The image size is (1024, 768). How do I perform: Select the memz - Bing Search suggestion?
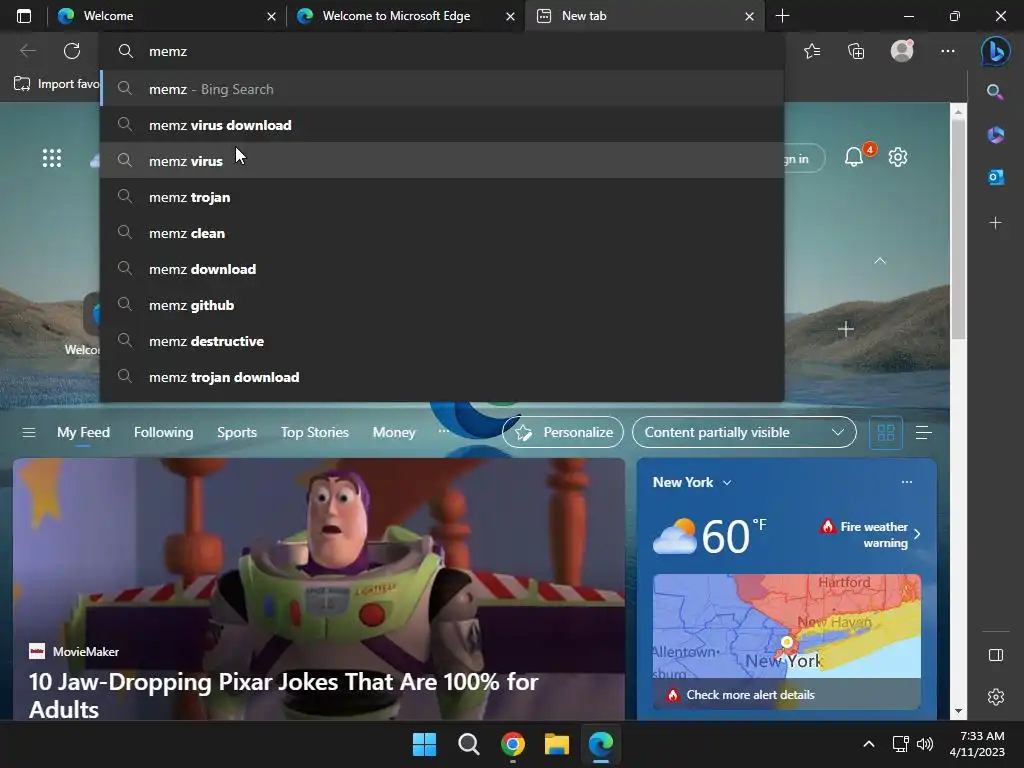(x=442, y=89)
